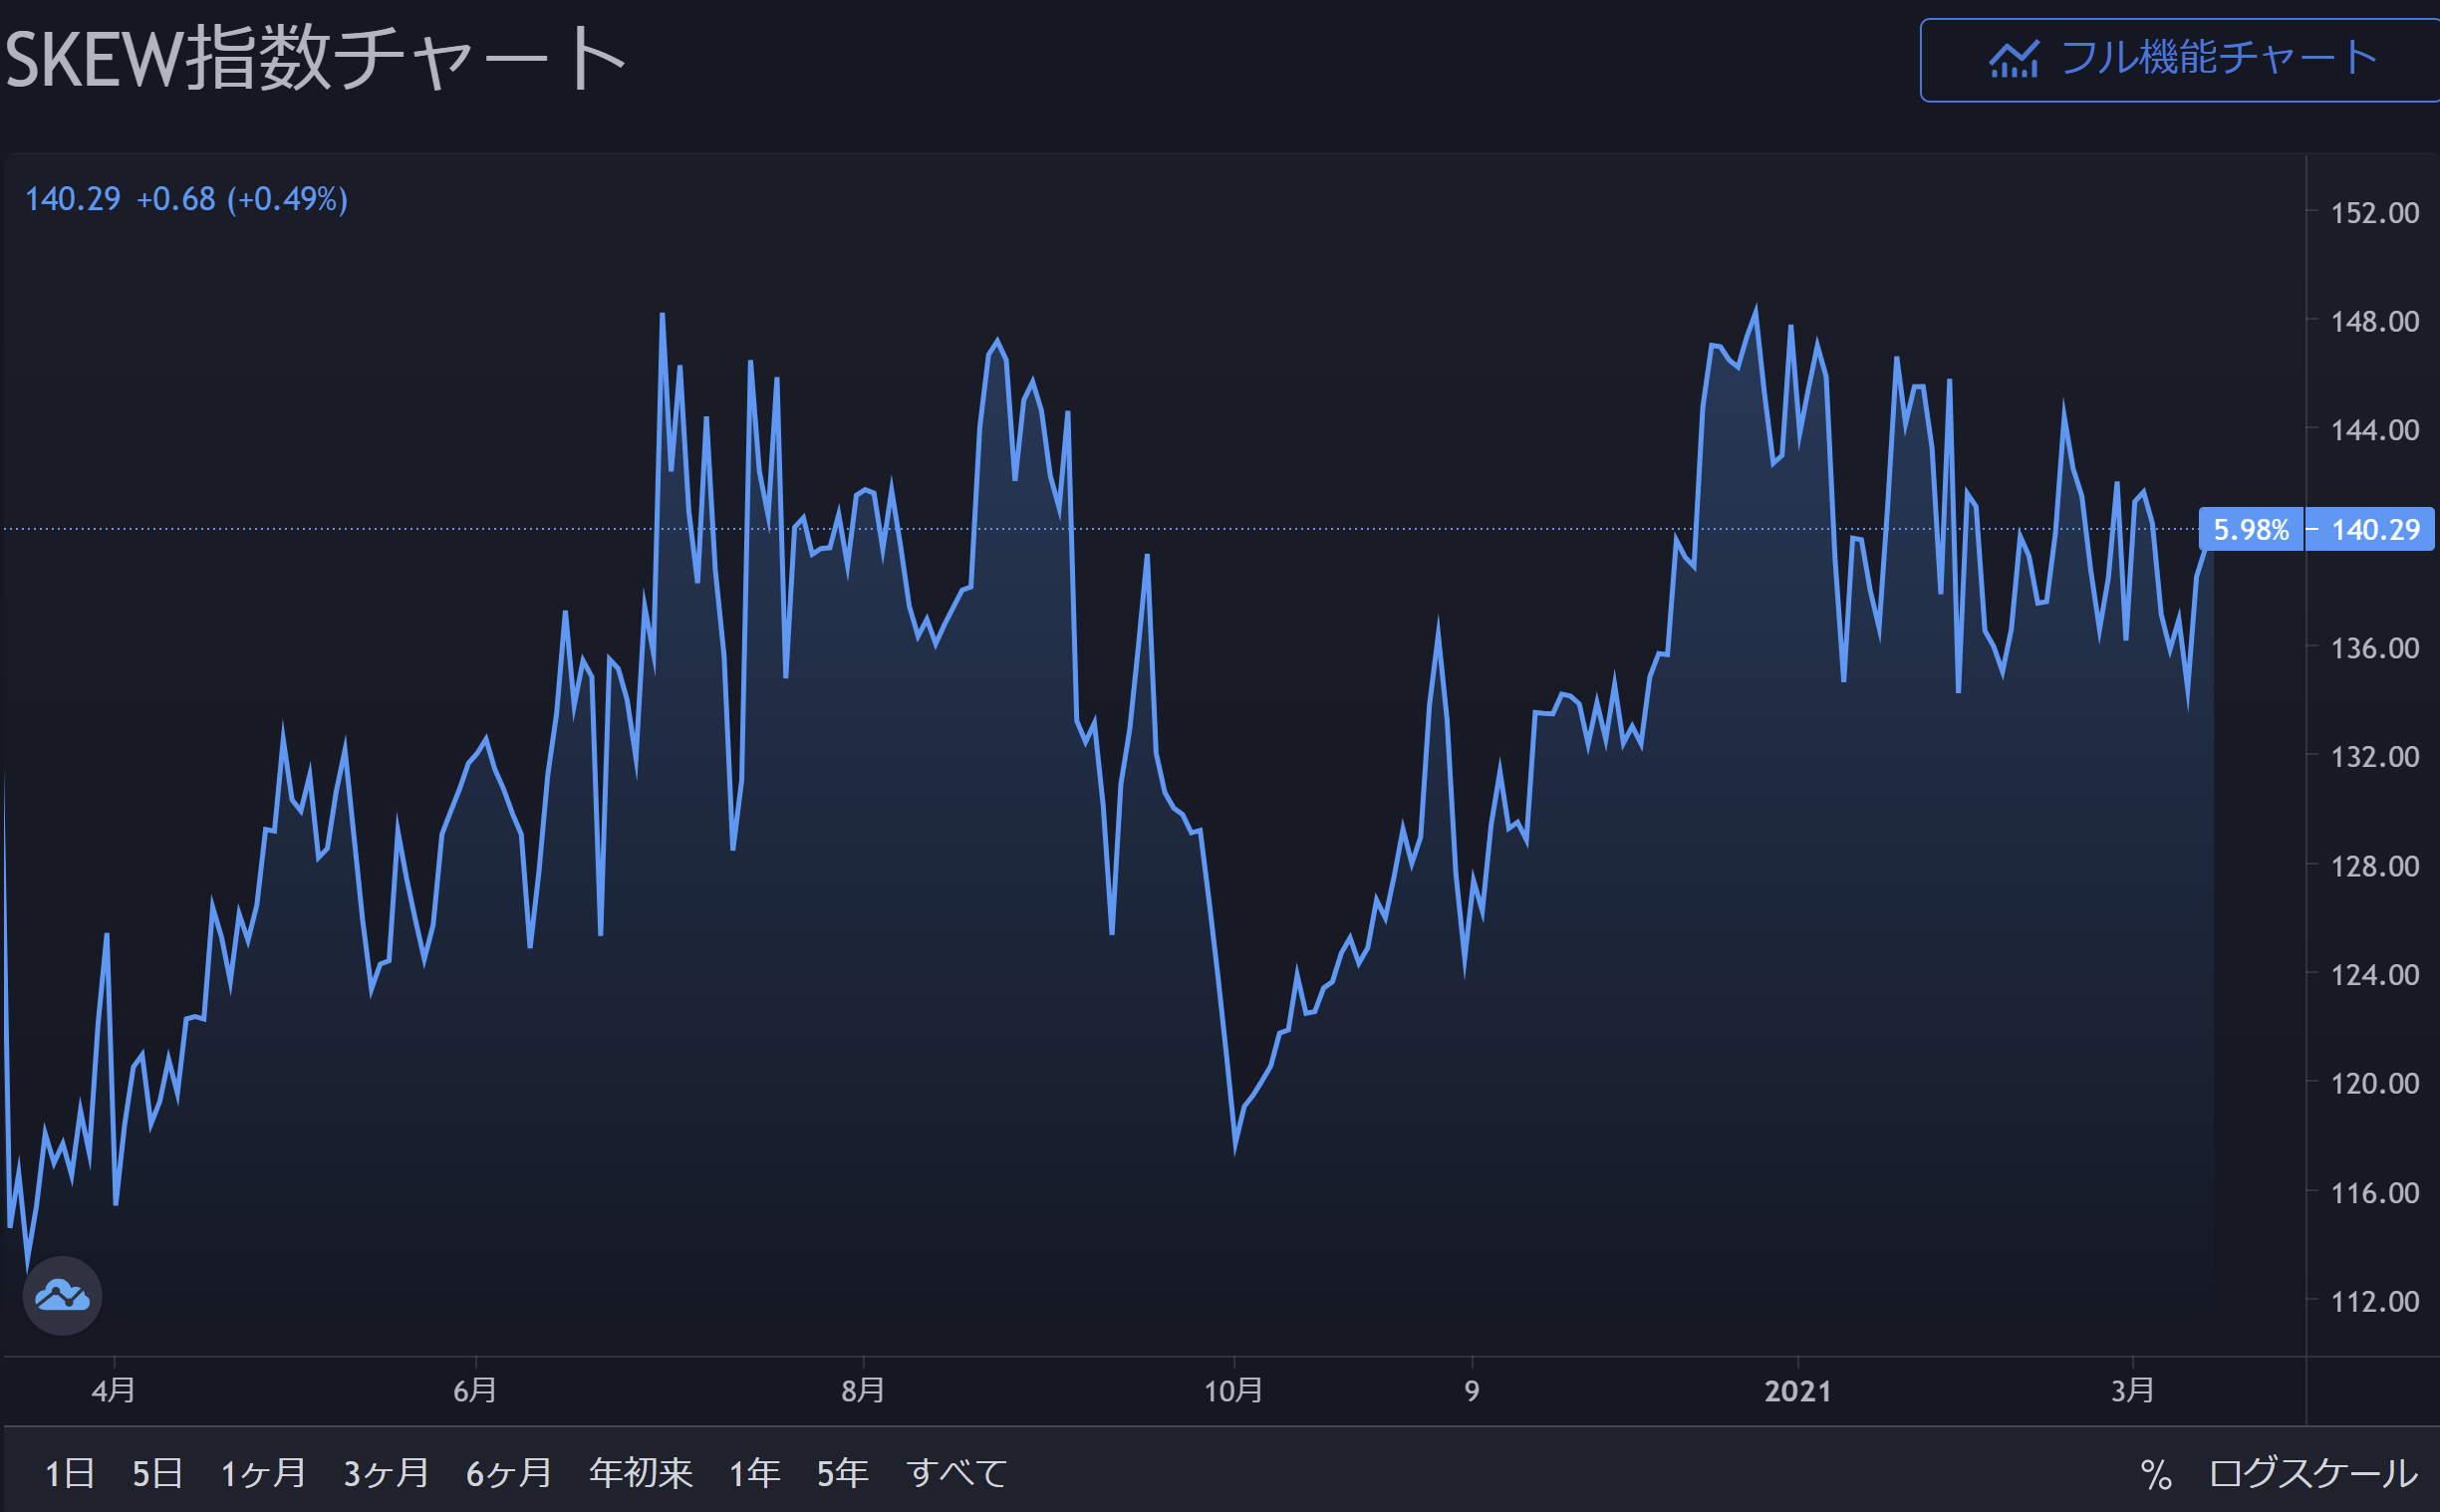Viewport: 2440px width, 1512px height.
Task: Click the SKEW指数チャート title
Action: pos(315,60)
